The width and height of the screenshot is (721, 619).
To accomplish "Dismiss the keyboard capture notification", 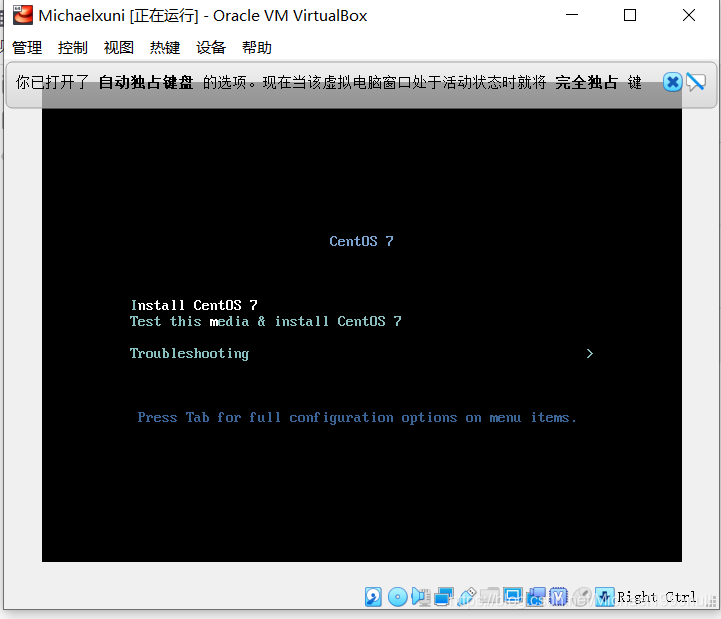I will [672, 82].
